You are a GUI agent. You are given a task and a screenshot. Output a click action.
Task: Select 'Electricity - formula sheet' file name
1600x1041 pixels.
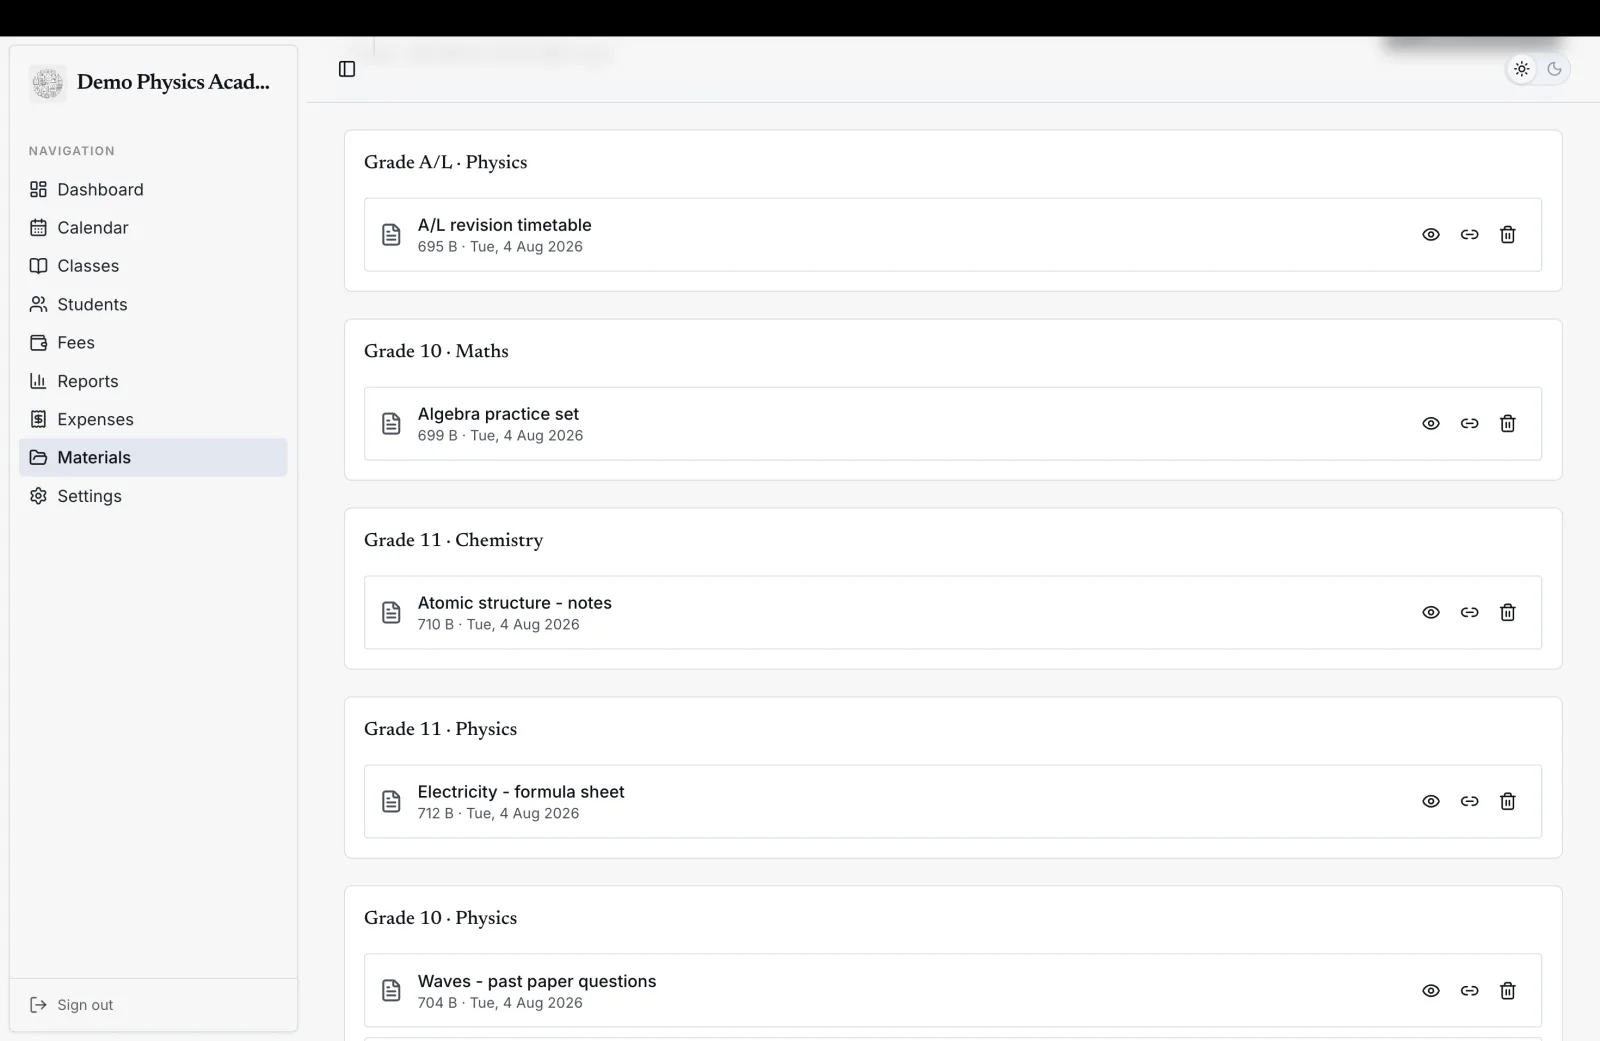521,792
